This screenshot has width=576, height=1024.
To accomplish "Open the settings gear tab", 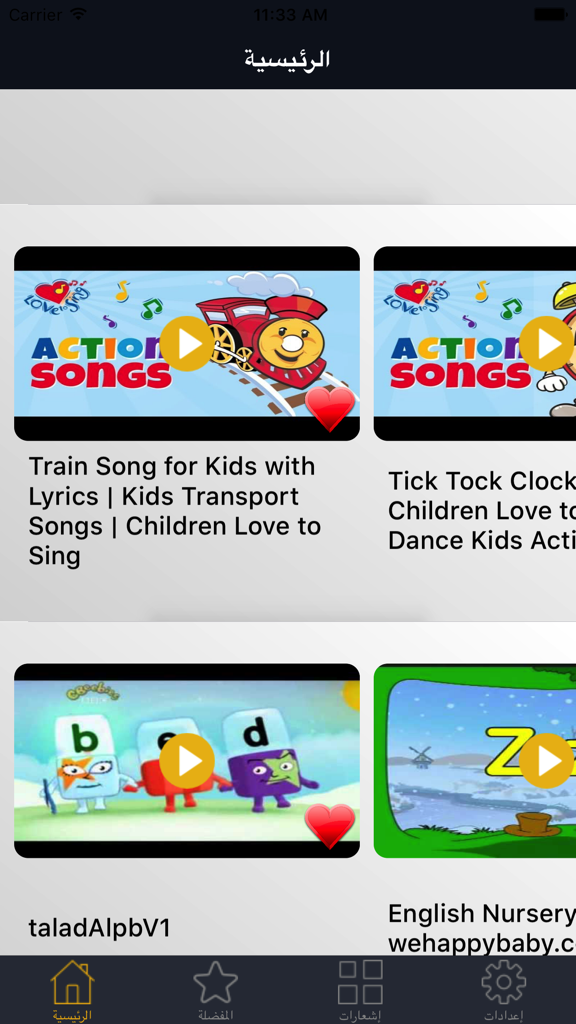I will tap(504, 982).
